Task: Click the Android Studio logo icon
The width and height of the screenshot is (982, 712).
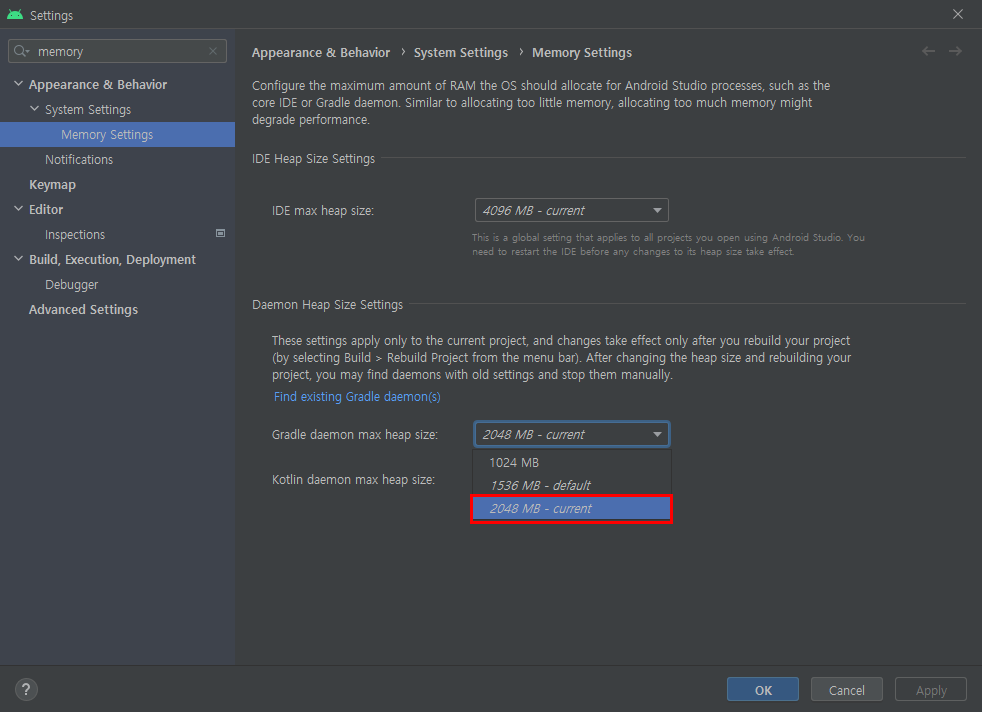Action: point(15,14)
